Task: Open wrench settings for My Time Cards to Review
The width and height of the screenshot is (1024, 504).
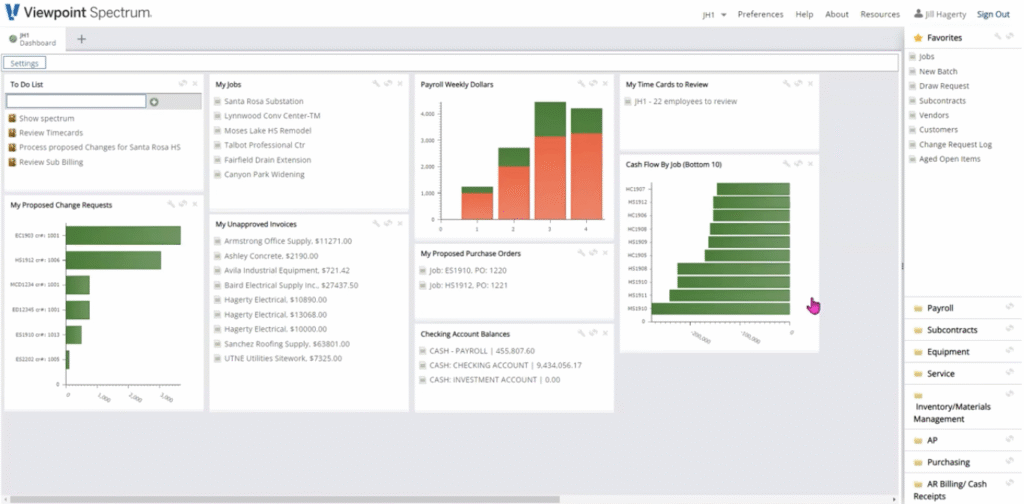Action: (x=787, y=84)
